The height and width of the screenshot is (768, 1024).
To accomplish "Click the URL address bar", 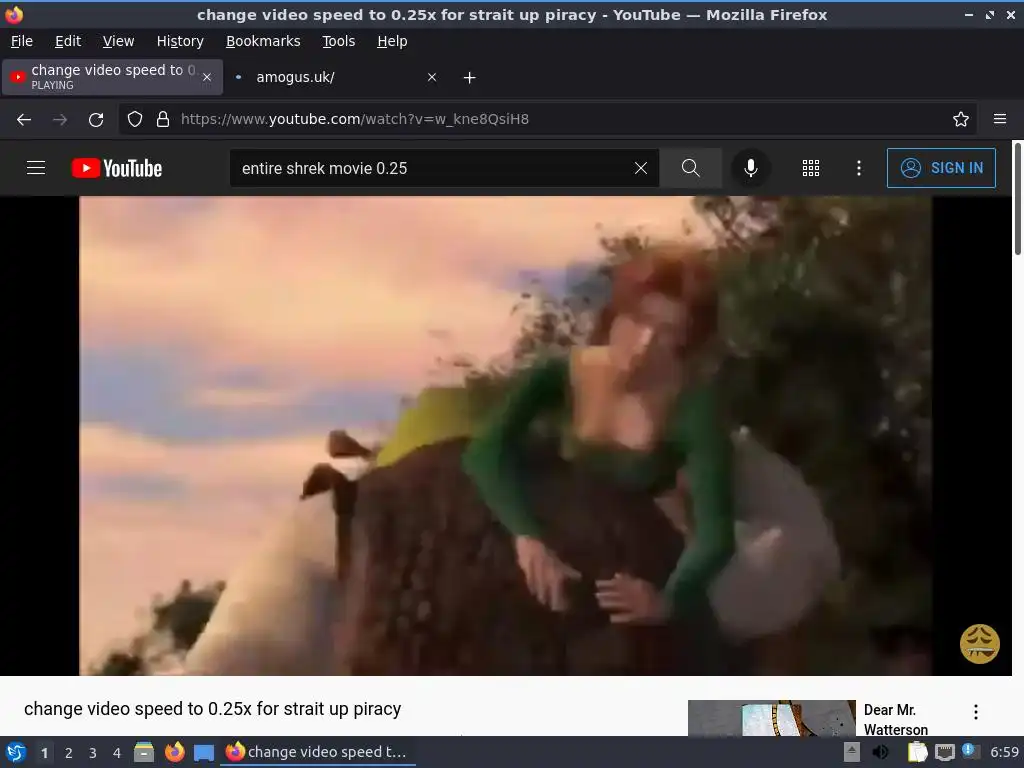I will 547,119.
